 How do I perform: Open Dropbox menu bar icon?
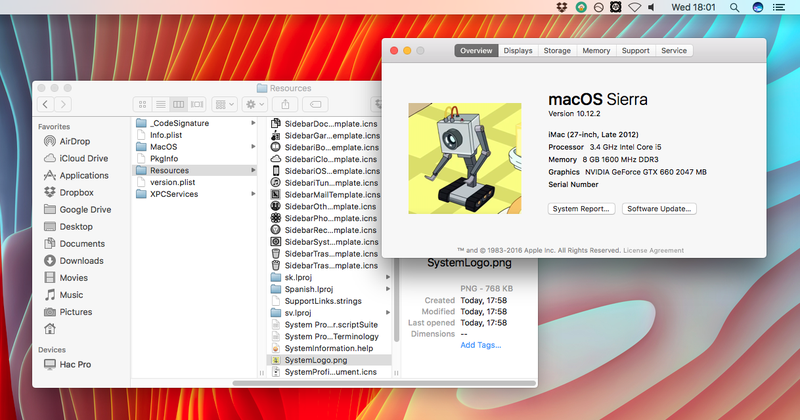point(562,7)
